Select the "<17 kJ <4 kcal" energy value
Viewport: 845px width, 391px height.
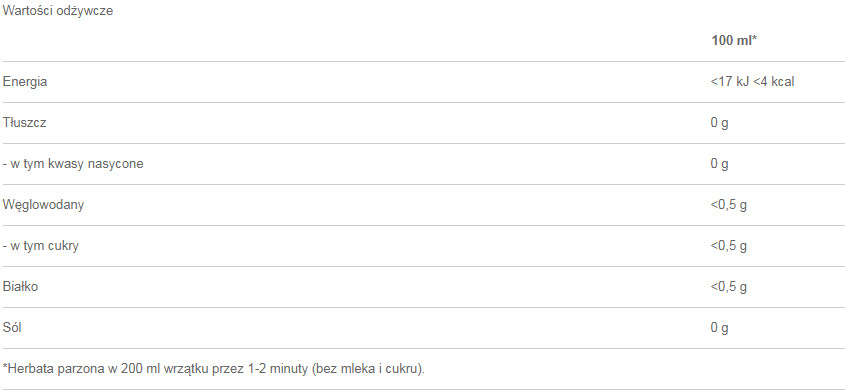752,82
